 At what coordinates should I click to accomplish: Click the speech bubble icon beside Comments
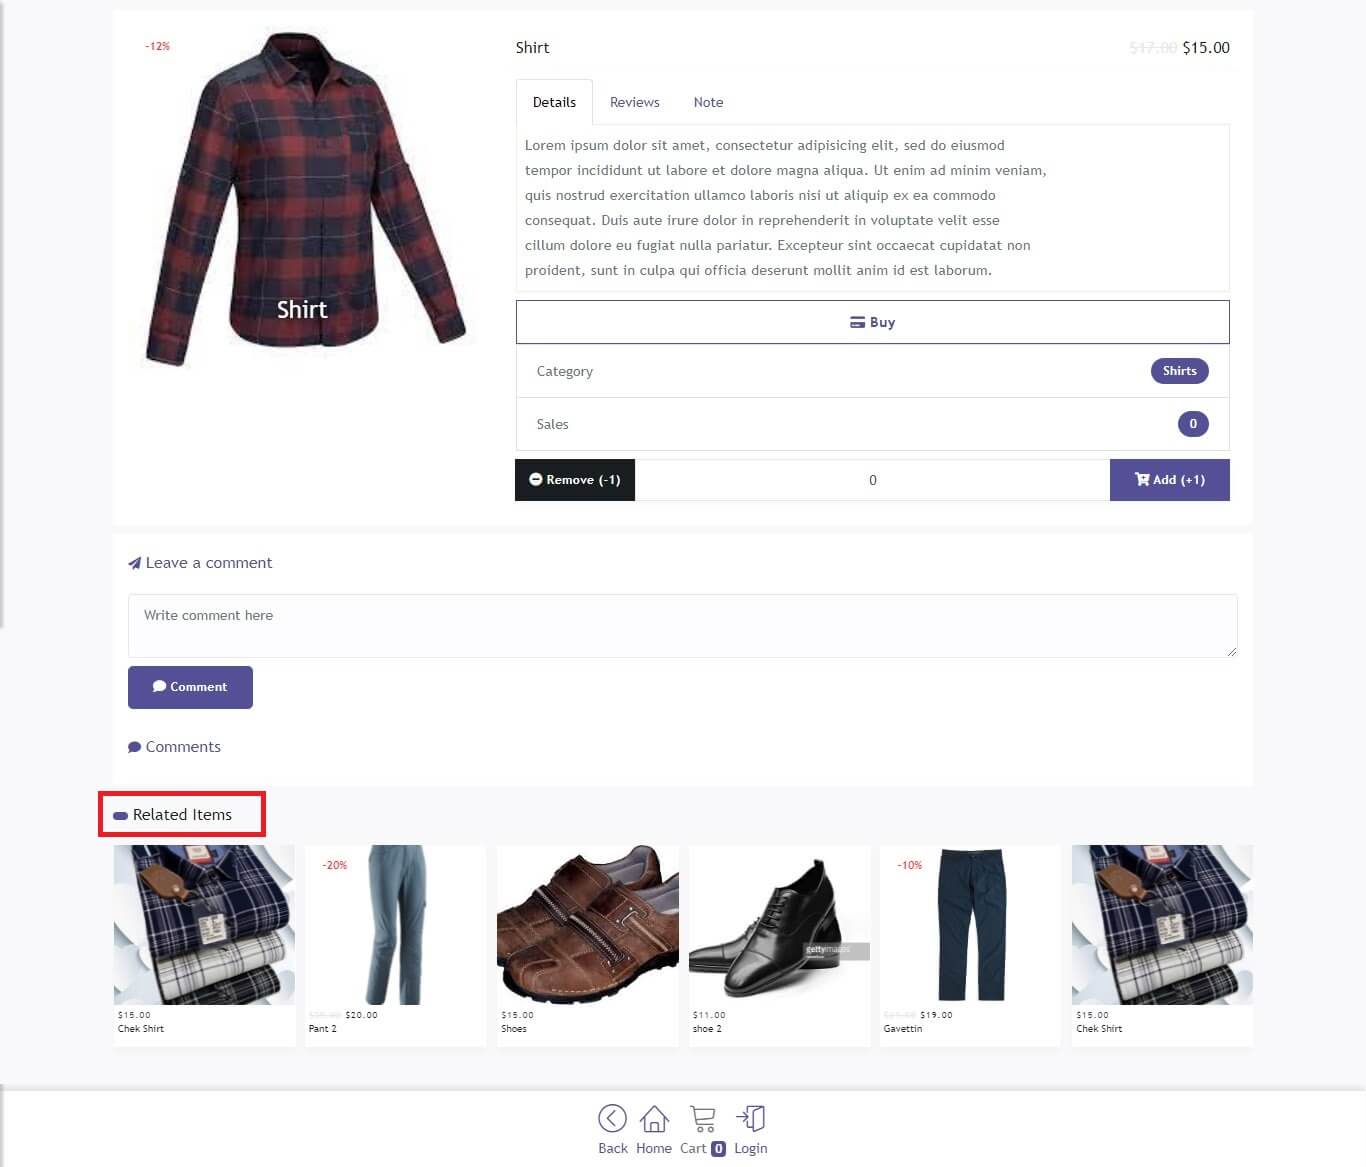point(135,747)
